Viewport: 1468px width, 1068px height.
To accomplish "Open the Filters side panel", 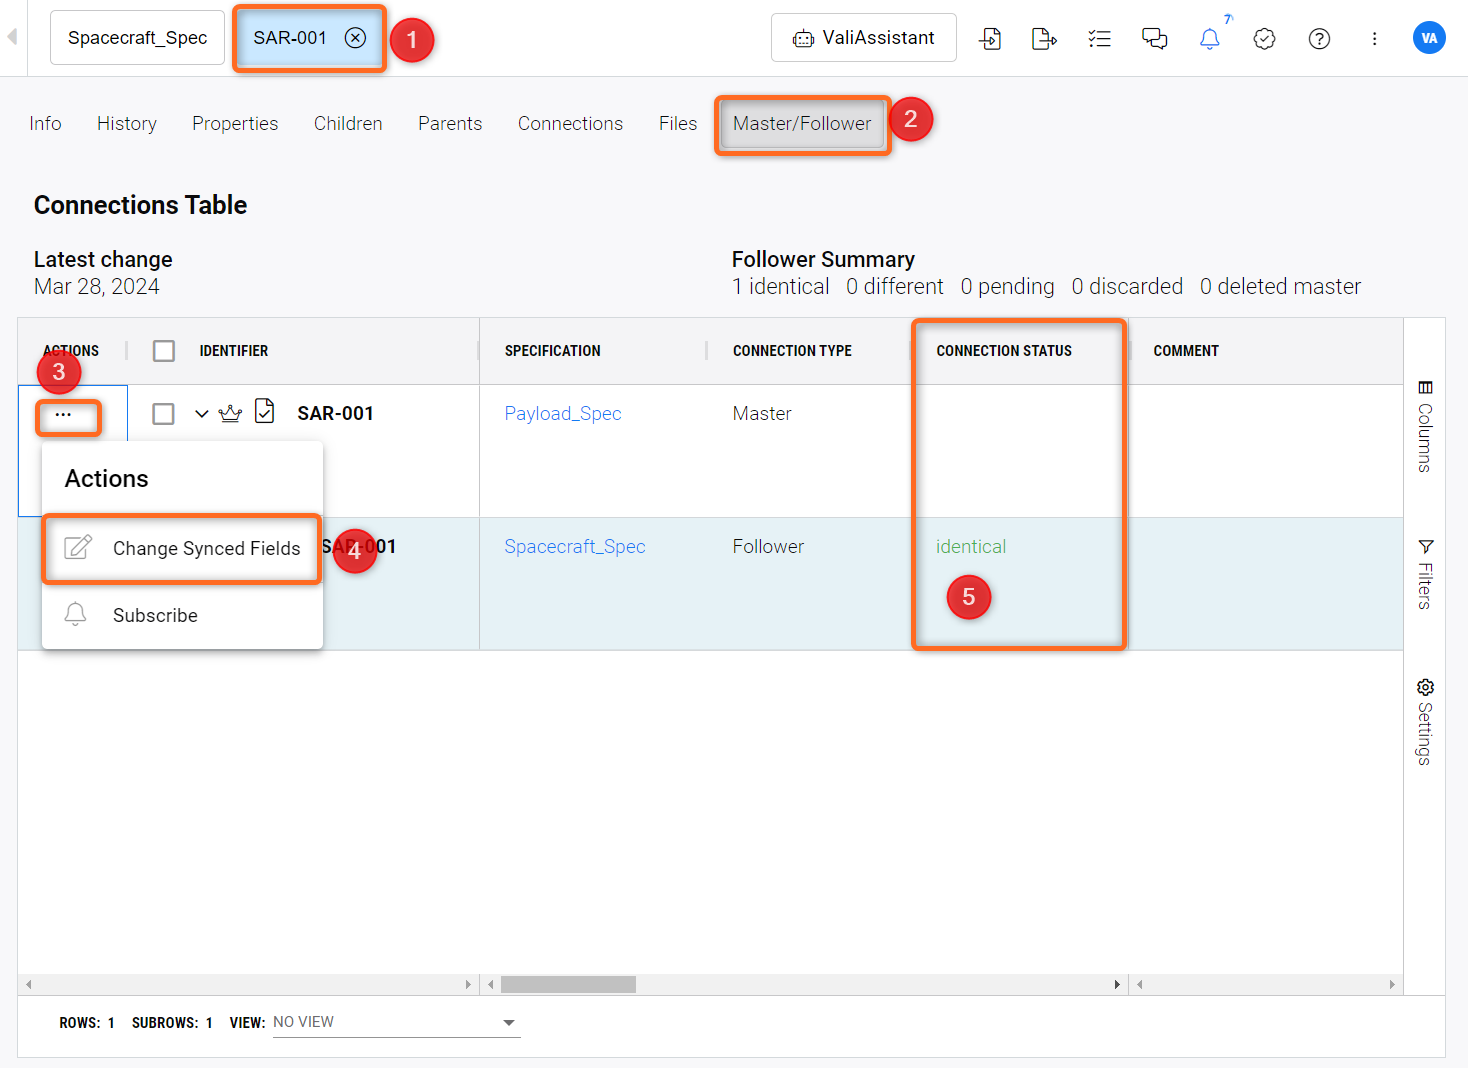I will (1425, 574).
